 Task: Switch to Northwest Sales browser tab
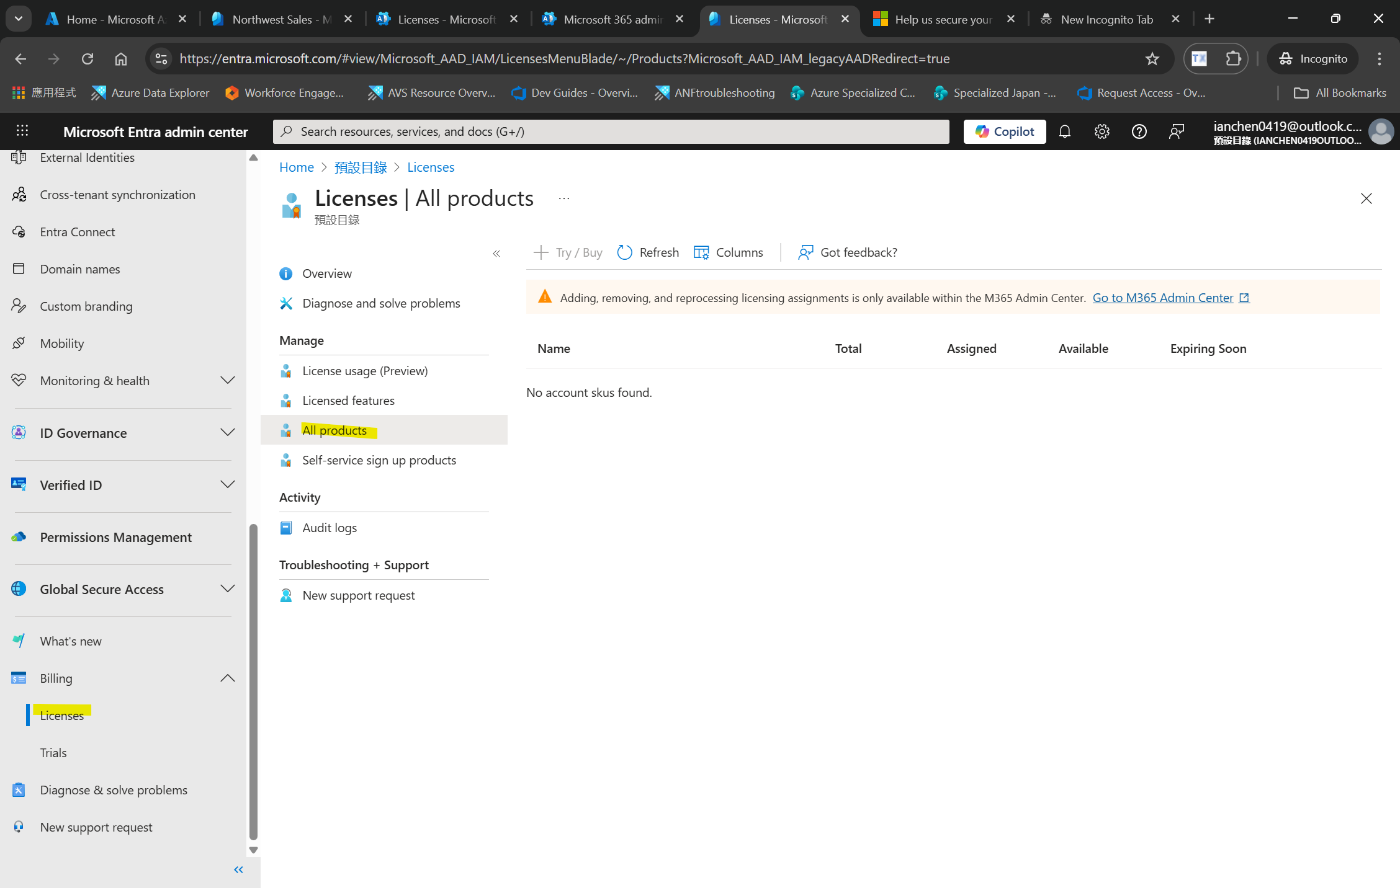pos(280,19)
